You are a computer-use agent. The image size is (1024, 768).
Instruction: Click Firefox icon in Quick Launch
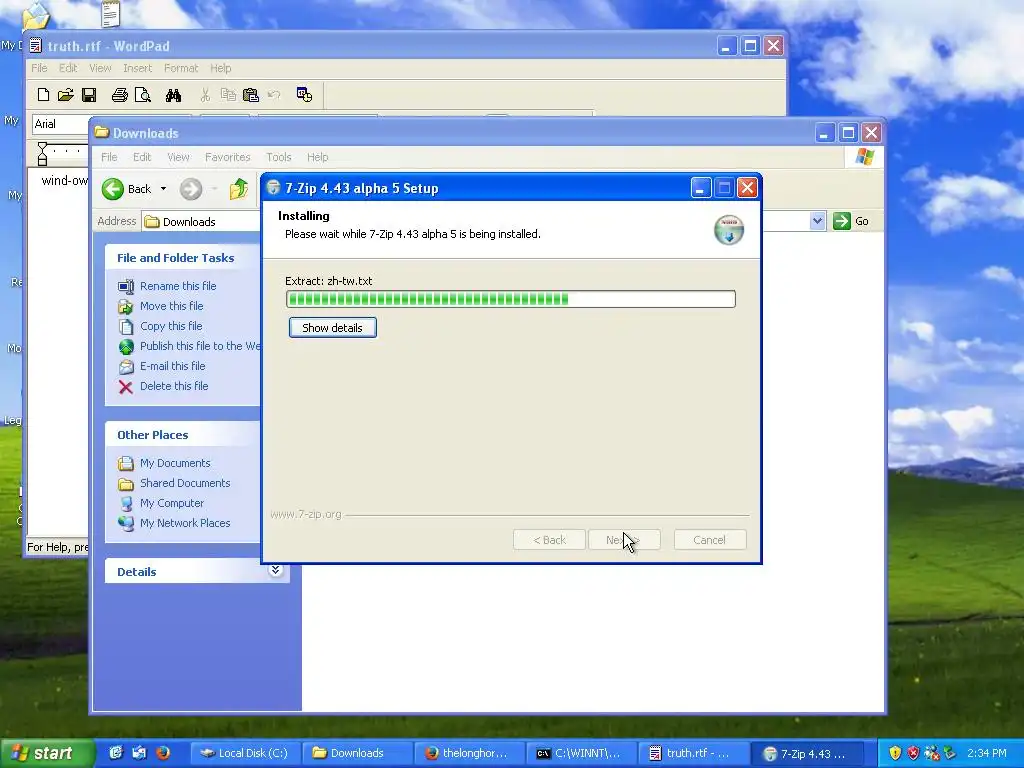point(163,753)
